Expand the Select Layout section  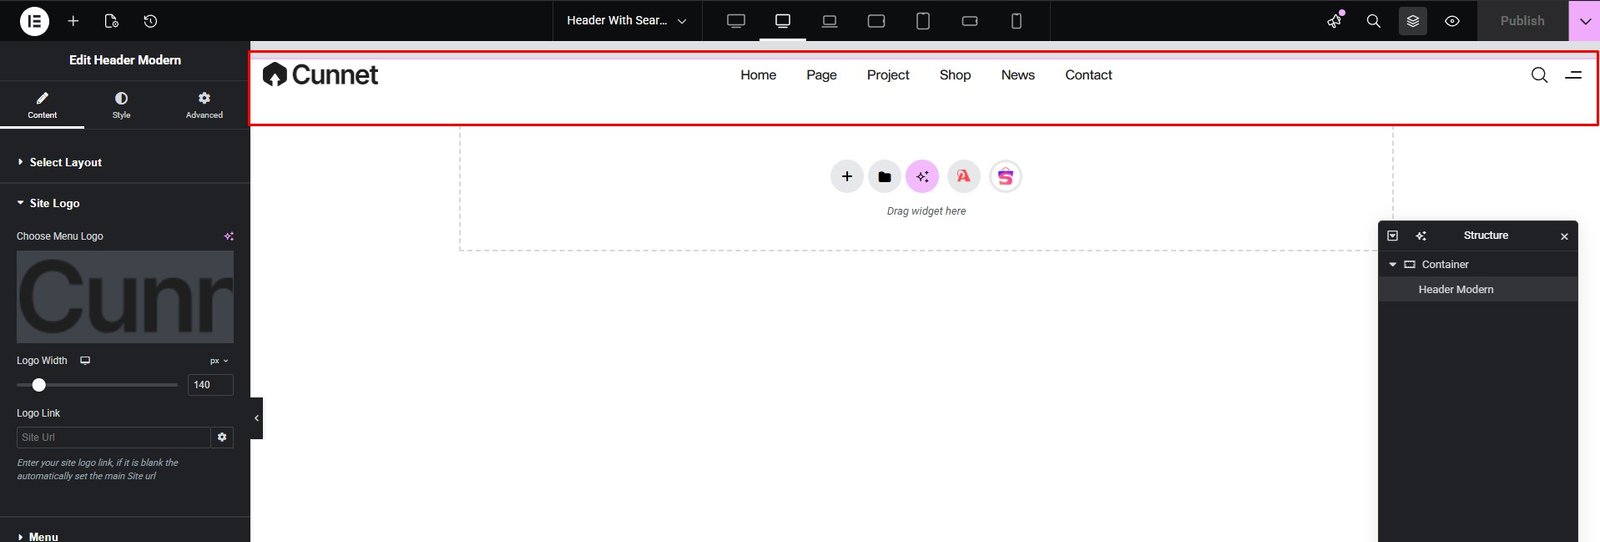(66, 162)
